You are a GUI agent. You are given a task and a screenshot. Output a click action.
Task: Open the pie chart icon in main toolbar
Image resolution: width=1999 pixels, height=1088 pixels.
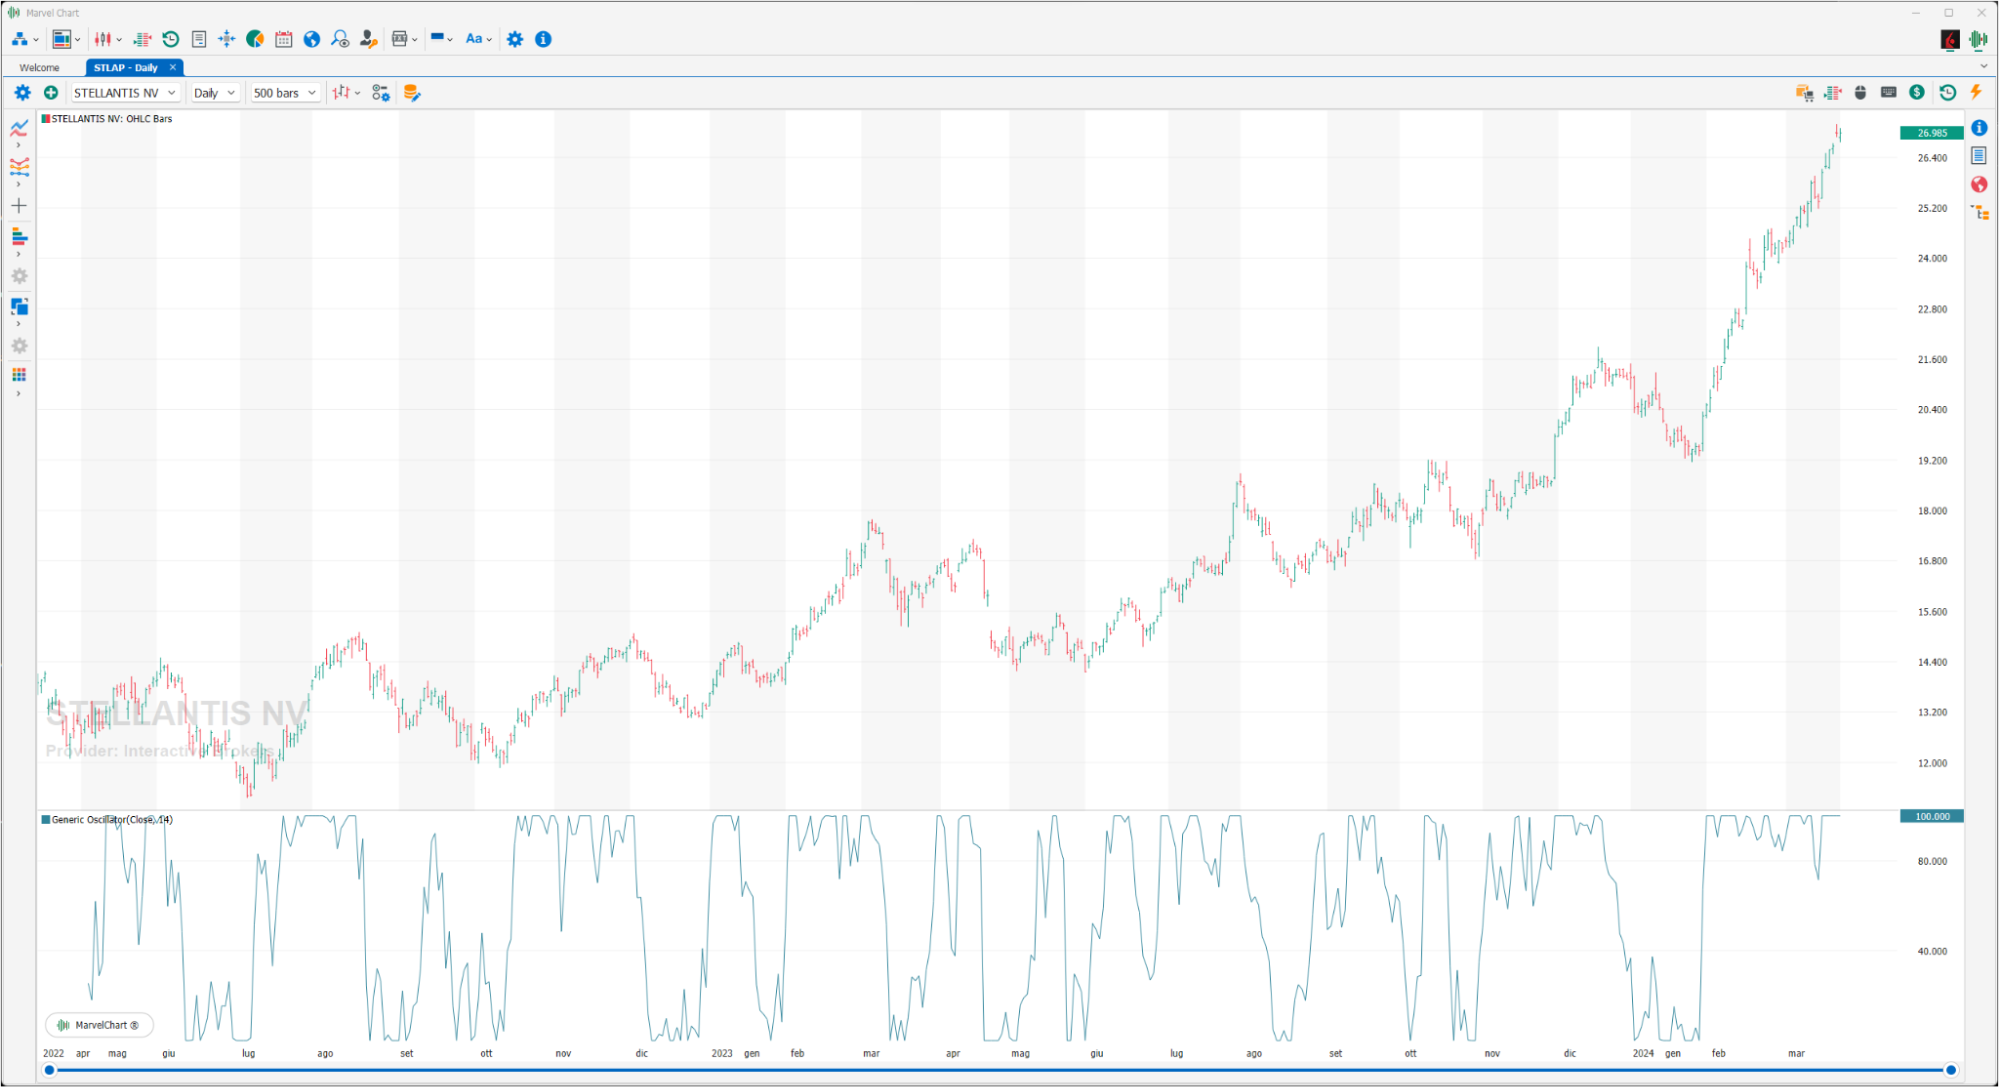pos(255,39)
